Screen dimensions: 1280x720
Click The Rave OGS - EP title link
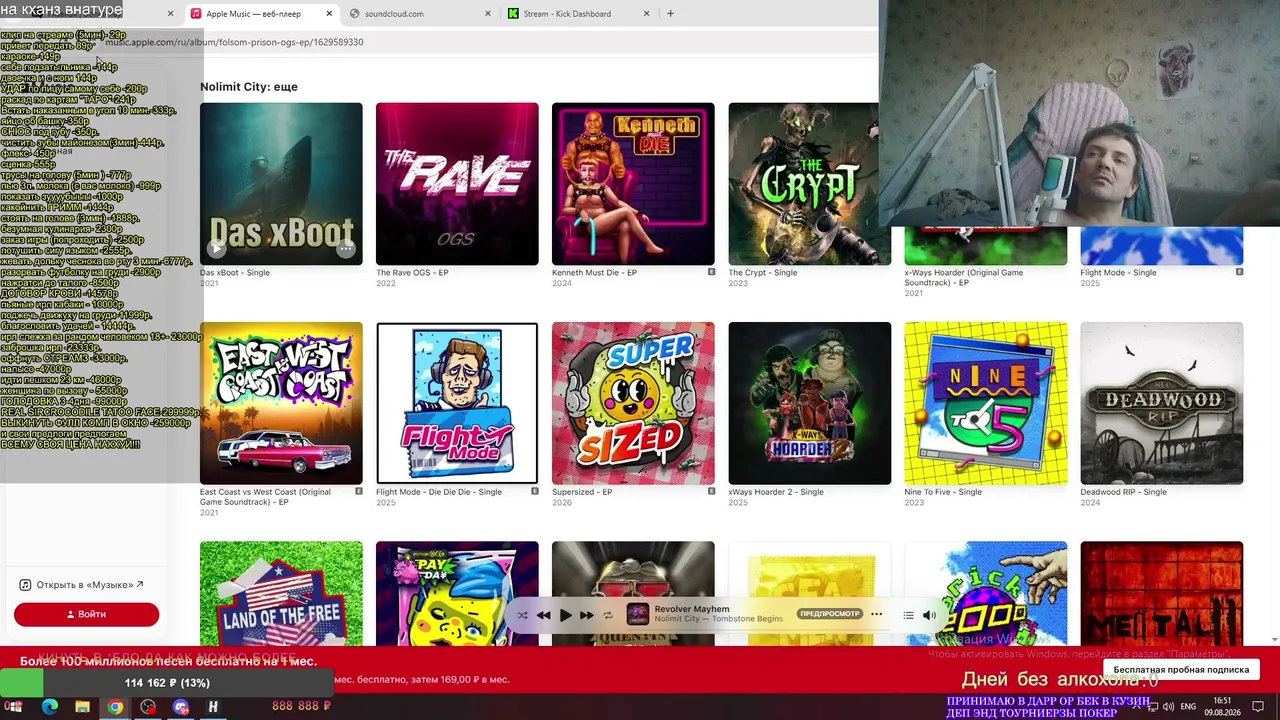click(x=412, y=272)
